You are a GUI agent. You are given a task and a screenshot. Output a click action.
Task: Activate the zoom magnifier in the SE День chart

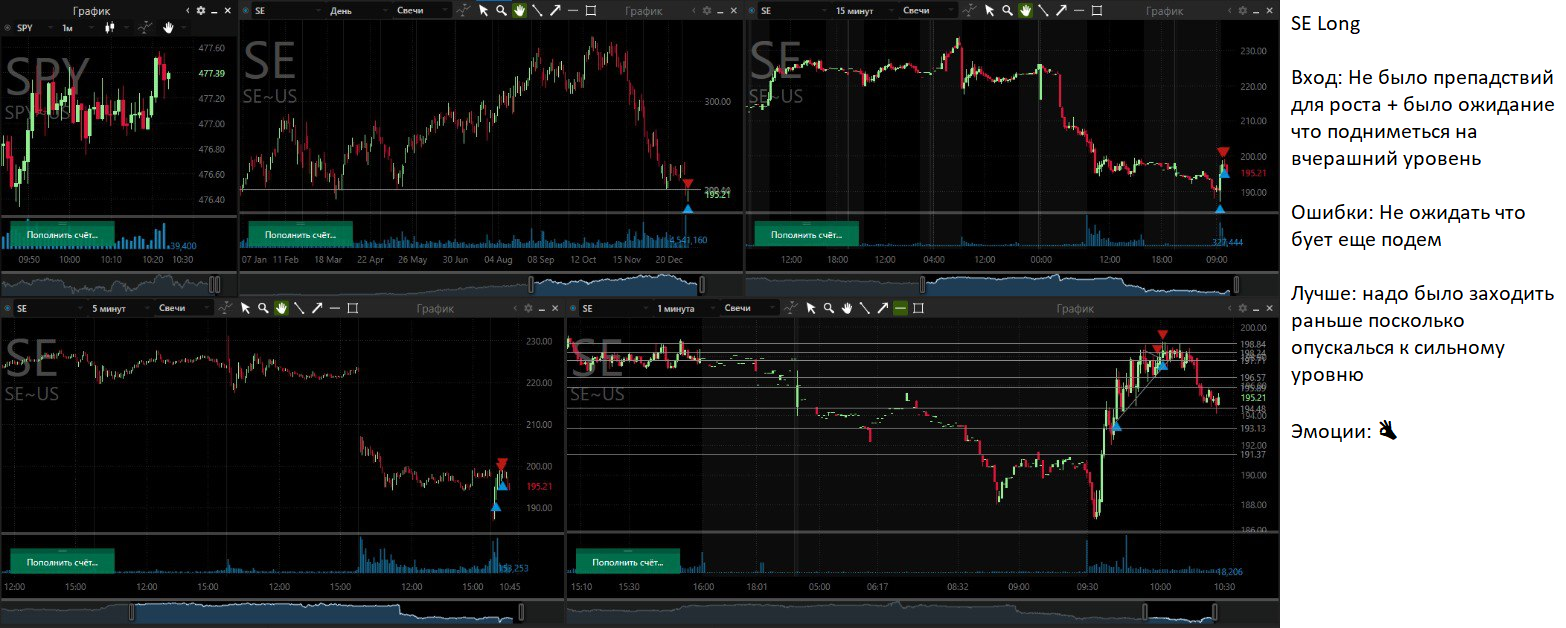[501, 11]
